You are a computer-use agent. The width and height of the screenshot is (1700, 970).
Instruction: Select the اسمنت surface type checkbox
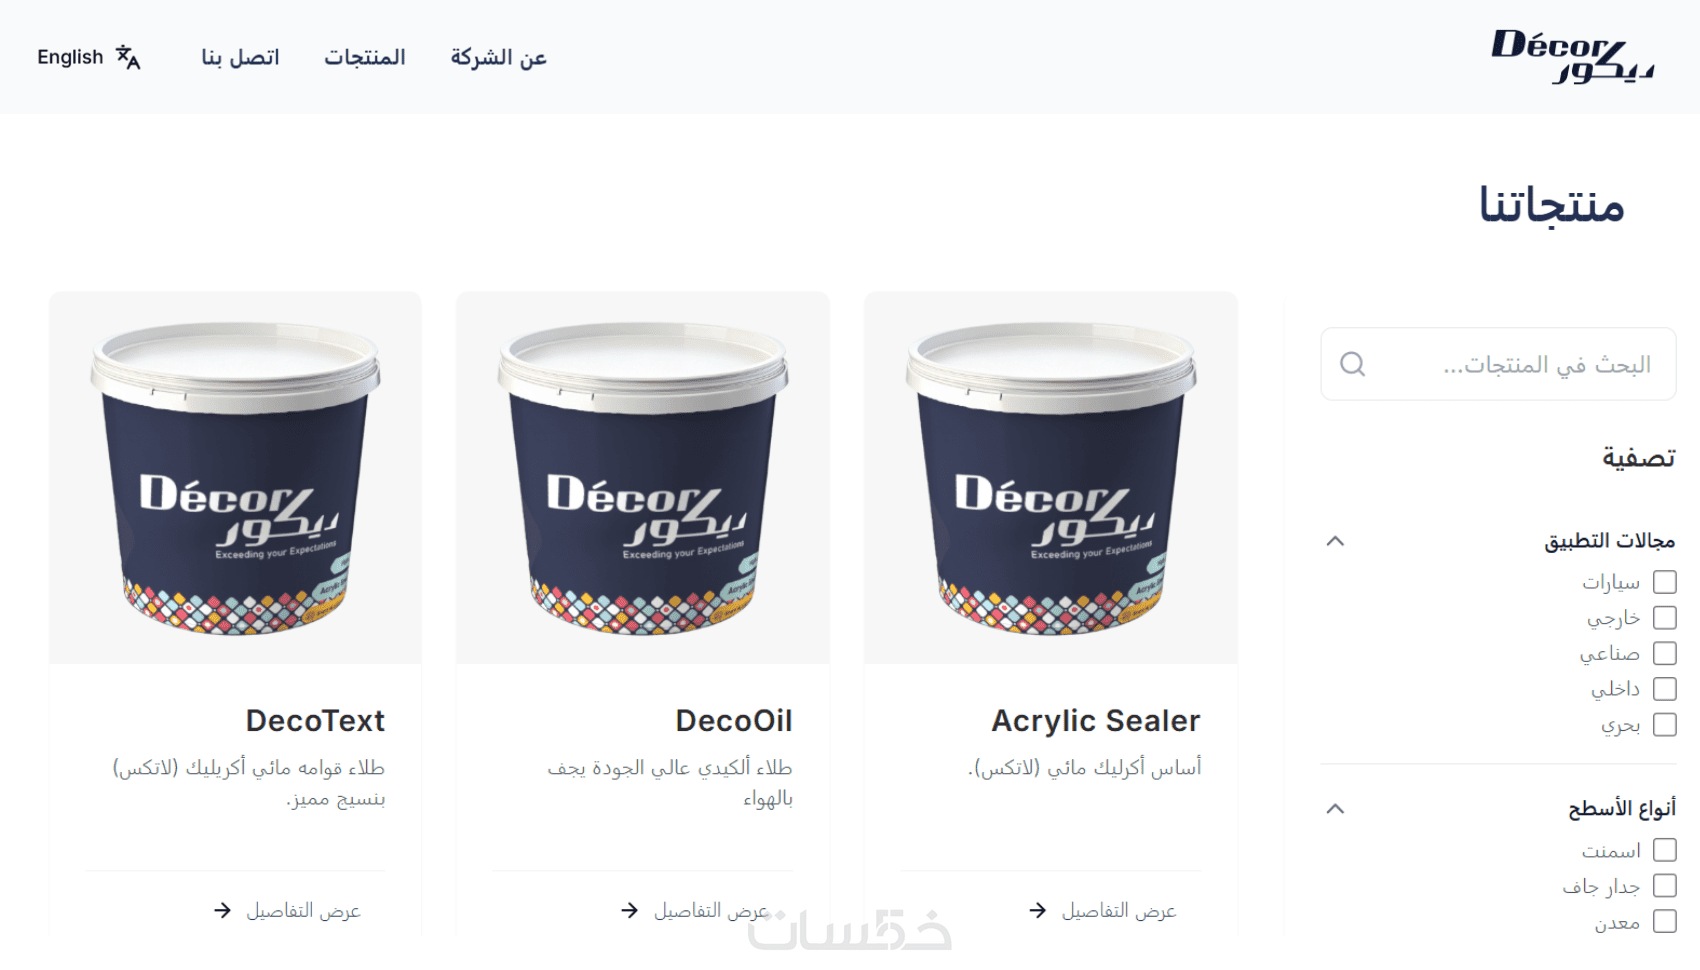pos(1665,850)
